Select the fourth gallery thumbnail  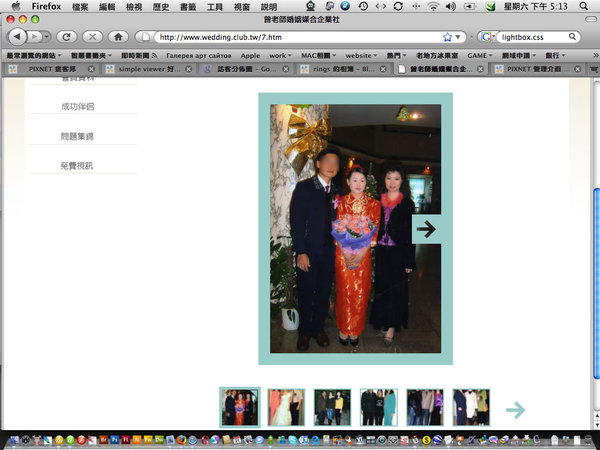pos(378,407)
